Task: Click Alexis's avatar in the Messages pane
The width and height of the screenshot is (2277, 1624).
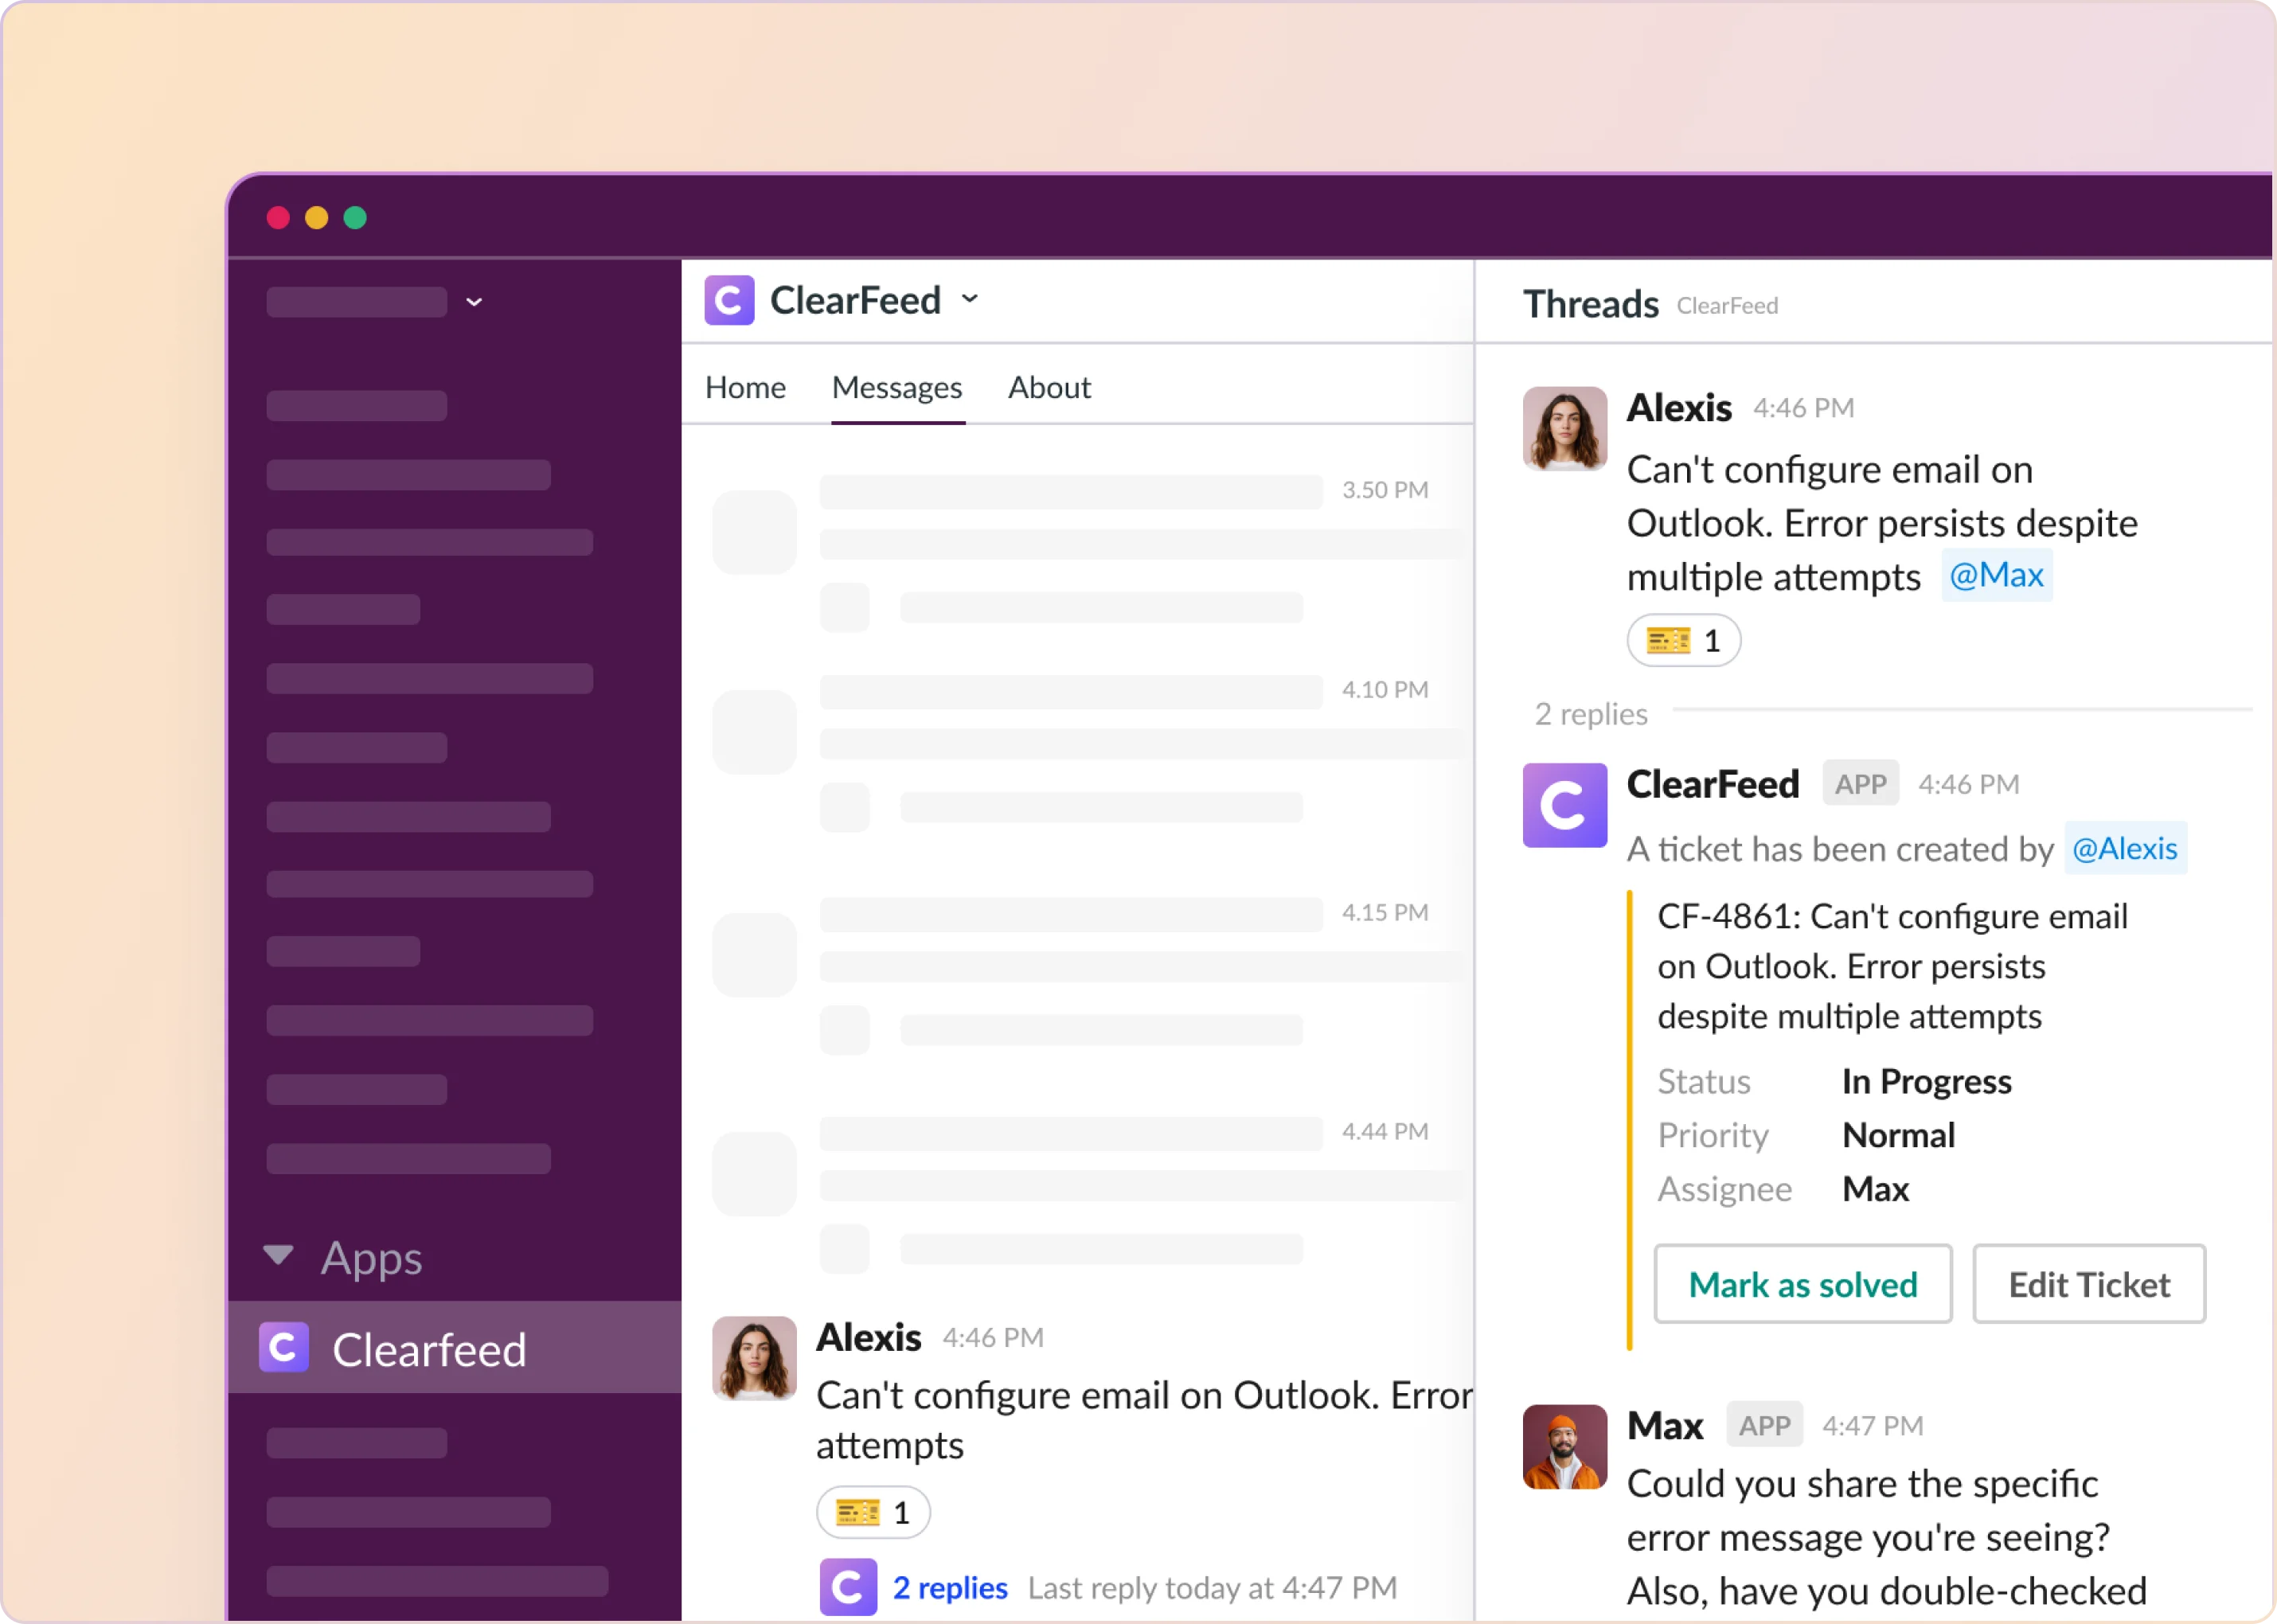Action: [x=753, y=1358]
